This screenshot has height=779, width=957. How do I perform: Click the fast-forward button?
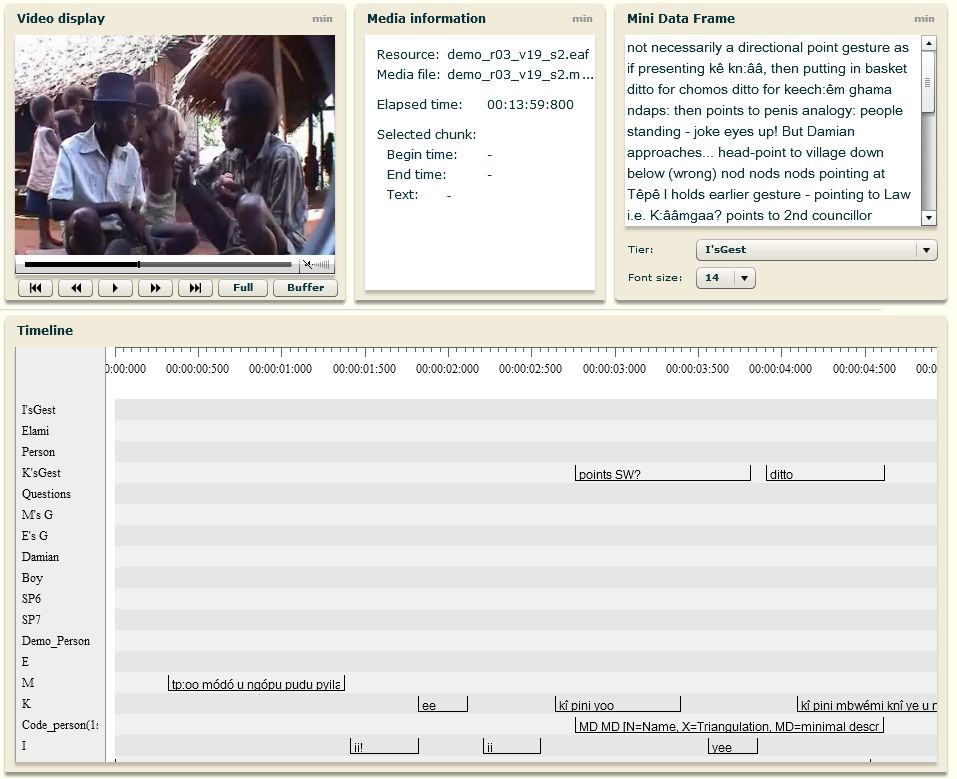point(155,288)
